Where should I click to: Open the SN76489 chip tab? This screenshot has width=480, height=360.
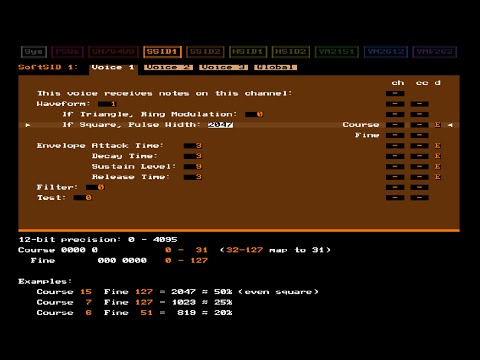pyautogui.click(x=113, y=52)
